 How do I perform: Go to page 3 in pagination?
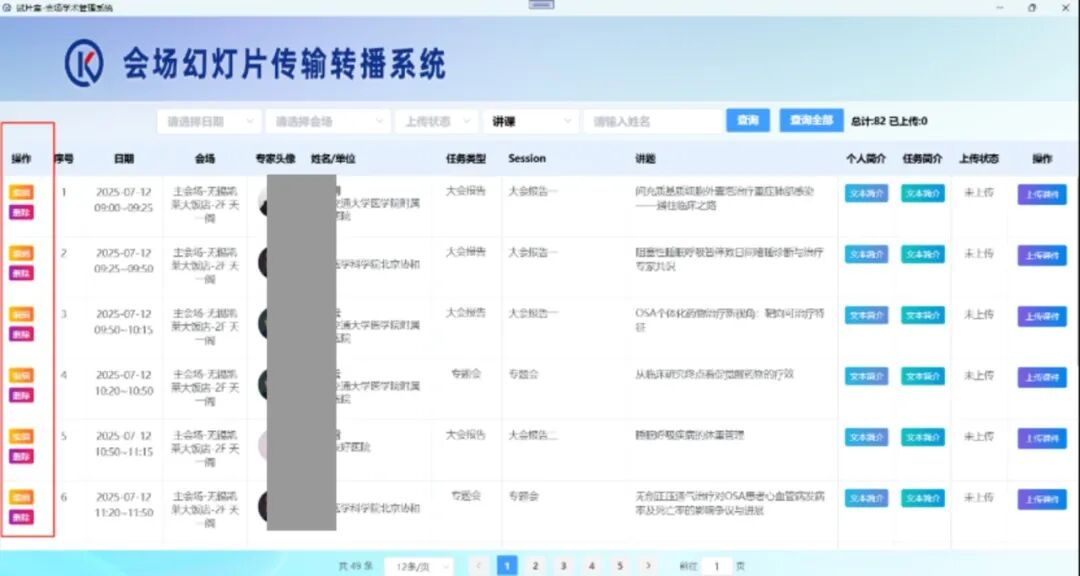563,566
